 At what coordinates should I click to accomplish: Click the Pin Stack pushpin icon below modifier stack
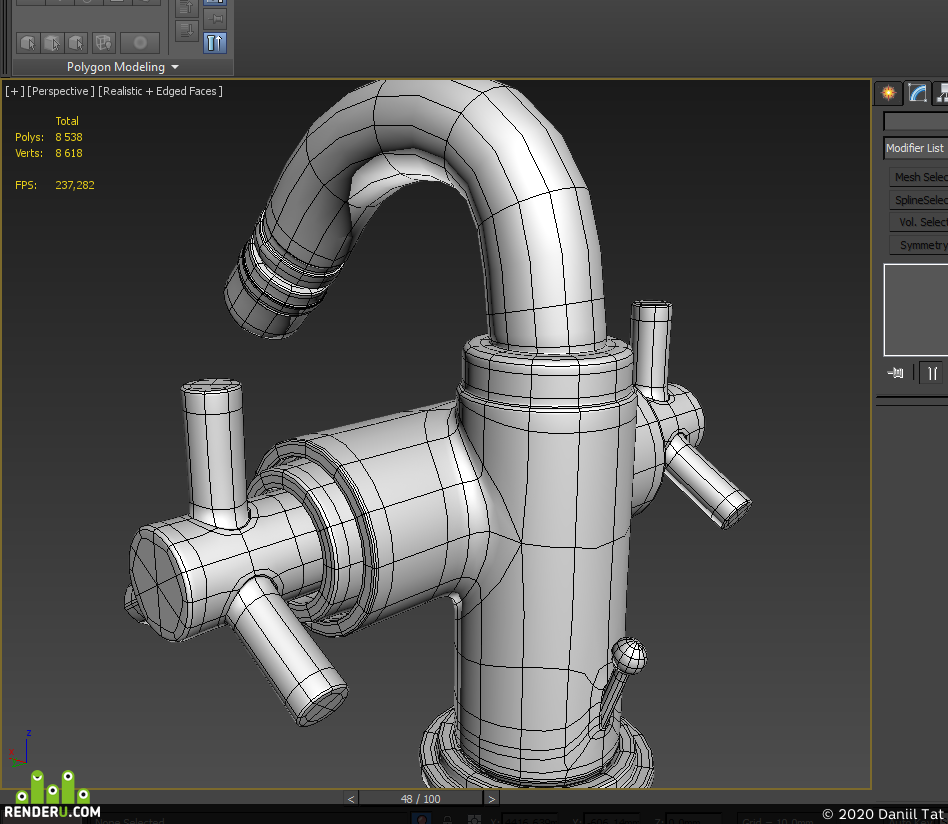click(895, 373)
